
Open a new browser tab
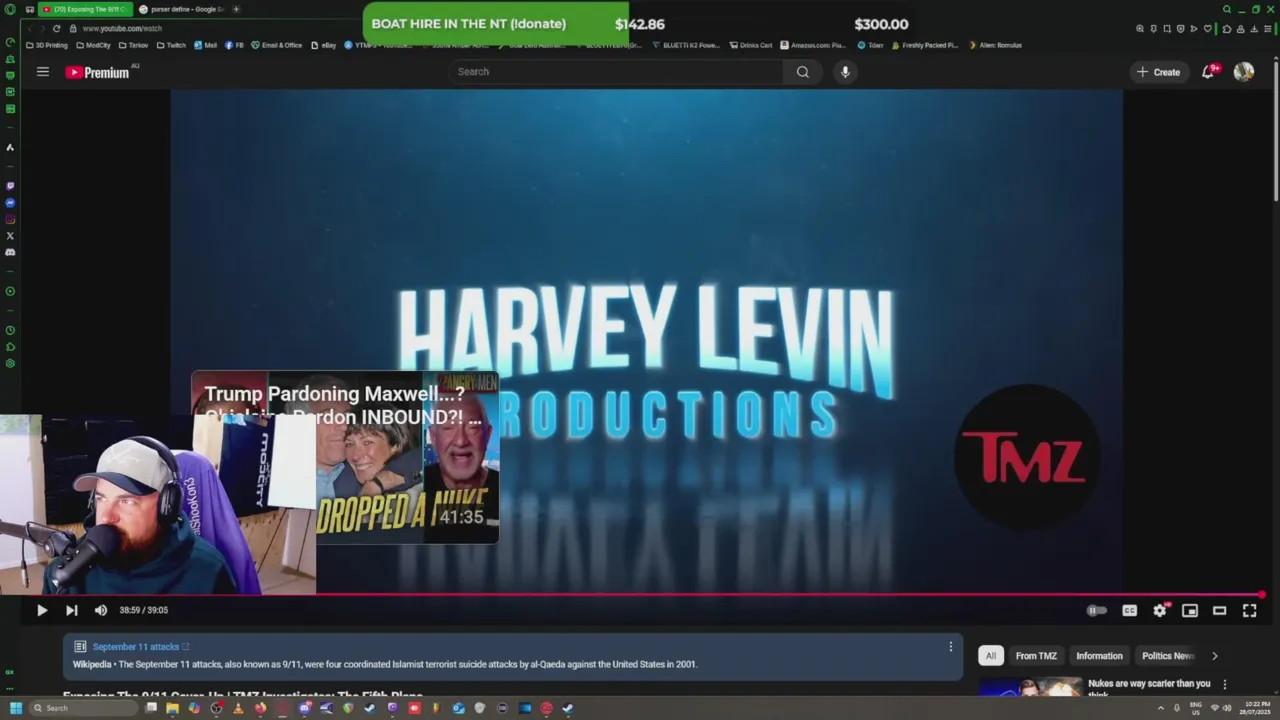236,9
